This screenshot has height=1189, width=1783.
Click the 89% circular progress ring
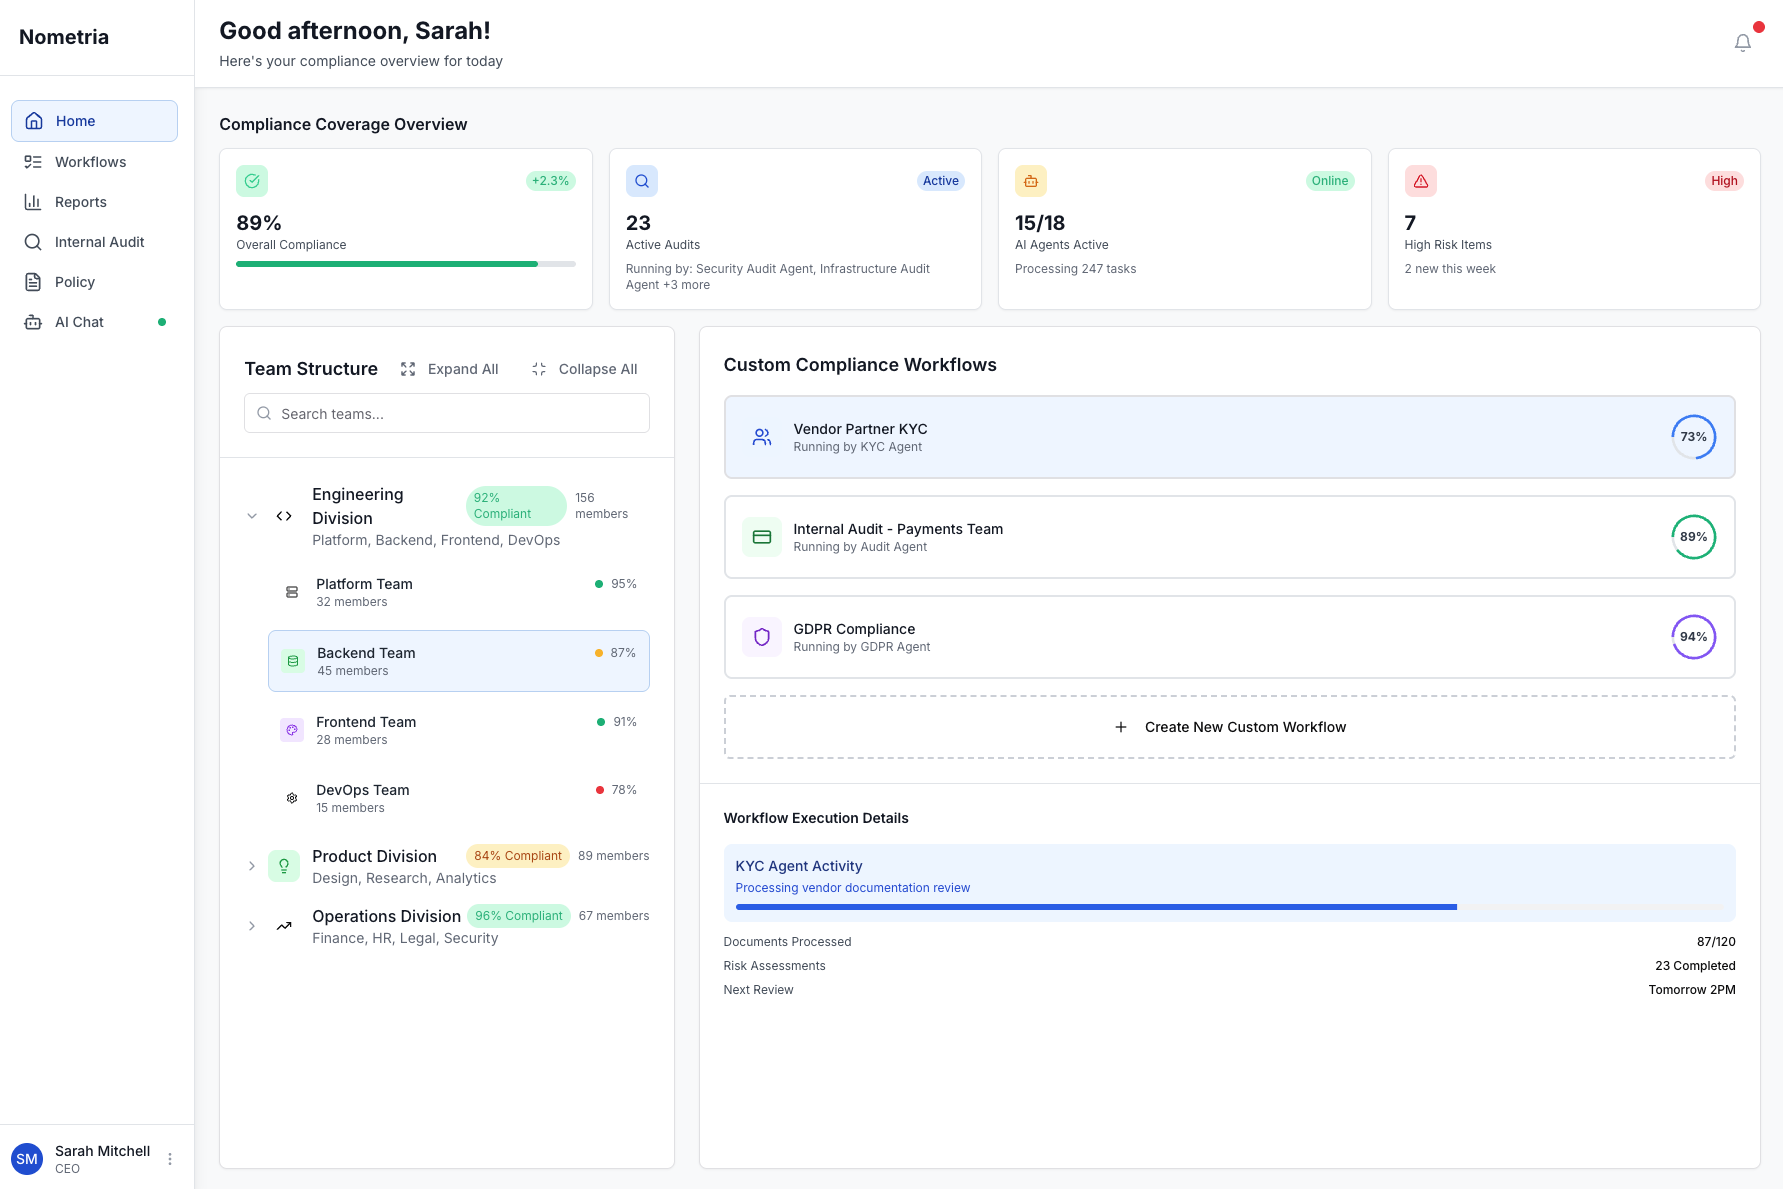click(x=1693, y=537)
